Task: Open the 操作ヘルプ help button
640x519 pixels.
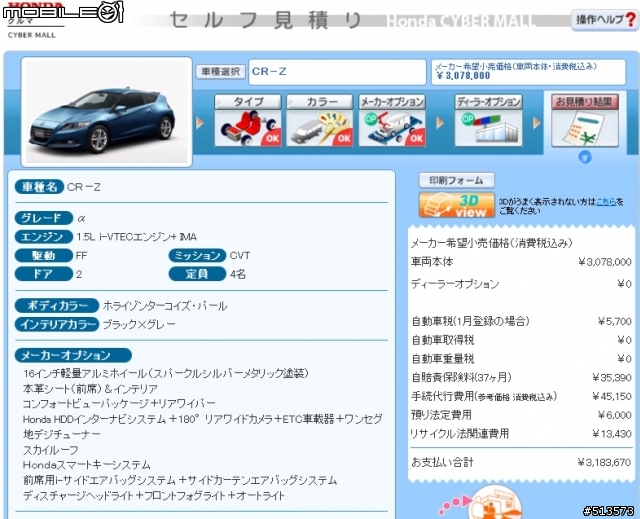Action: tap(604, 19)
